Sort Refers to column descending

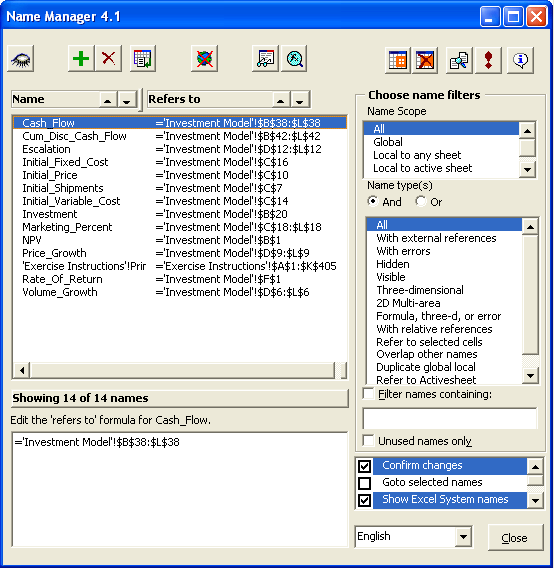300,100
